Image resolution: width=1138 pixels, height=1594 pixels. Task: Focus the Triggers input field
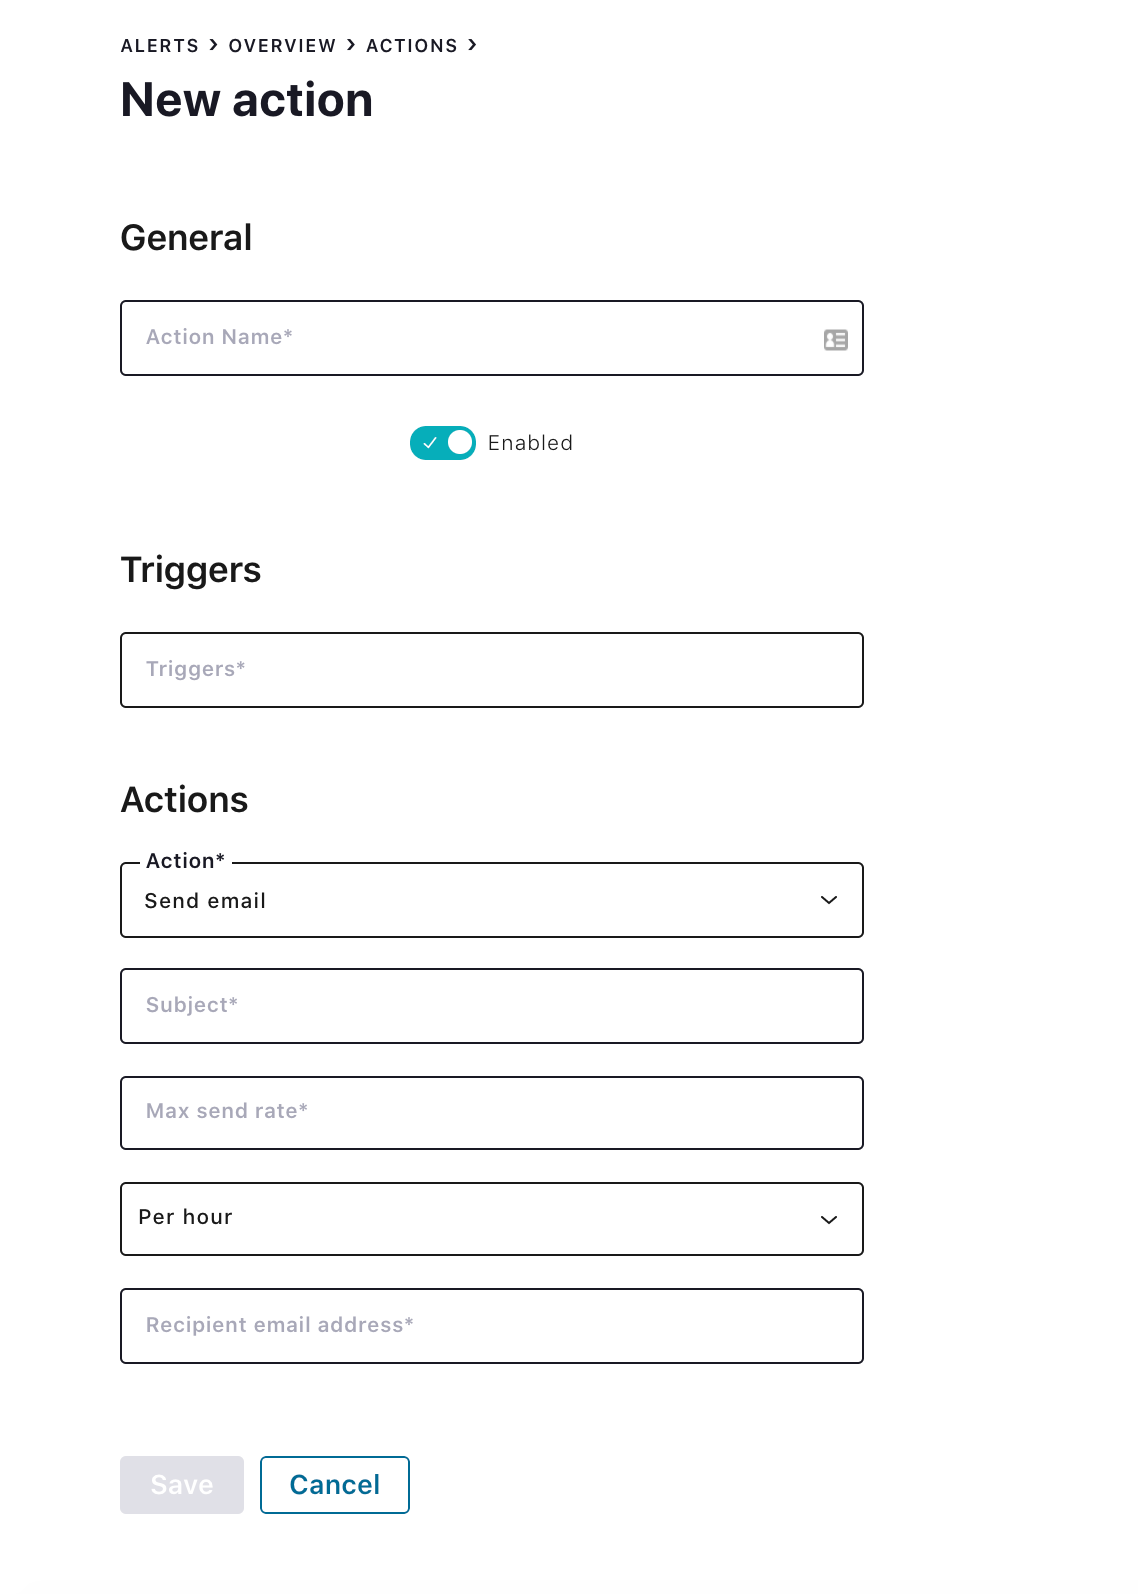coord(492,670)
